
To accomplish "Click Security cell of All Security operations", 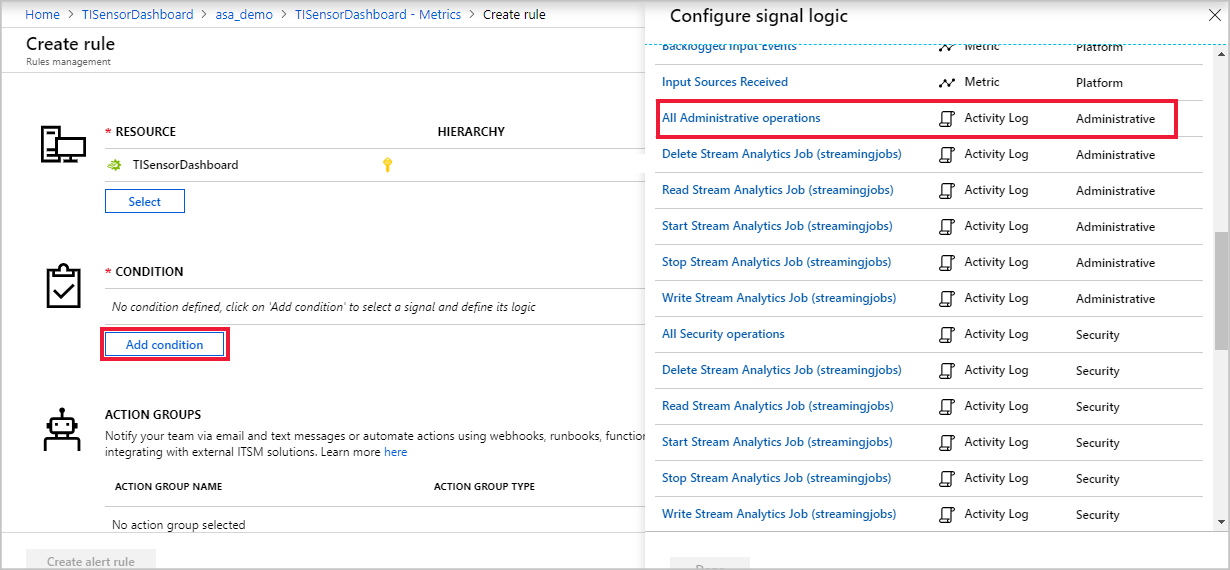I will (x=1097, y=335).
